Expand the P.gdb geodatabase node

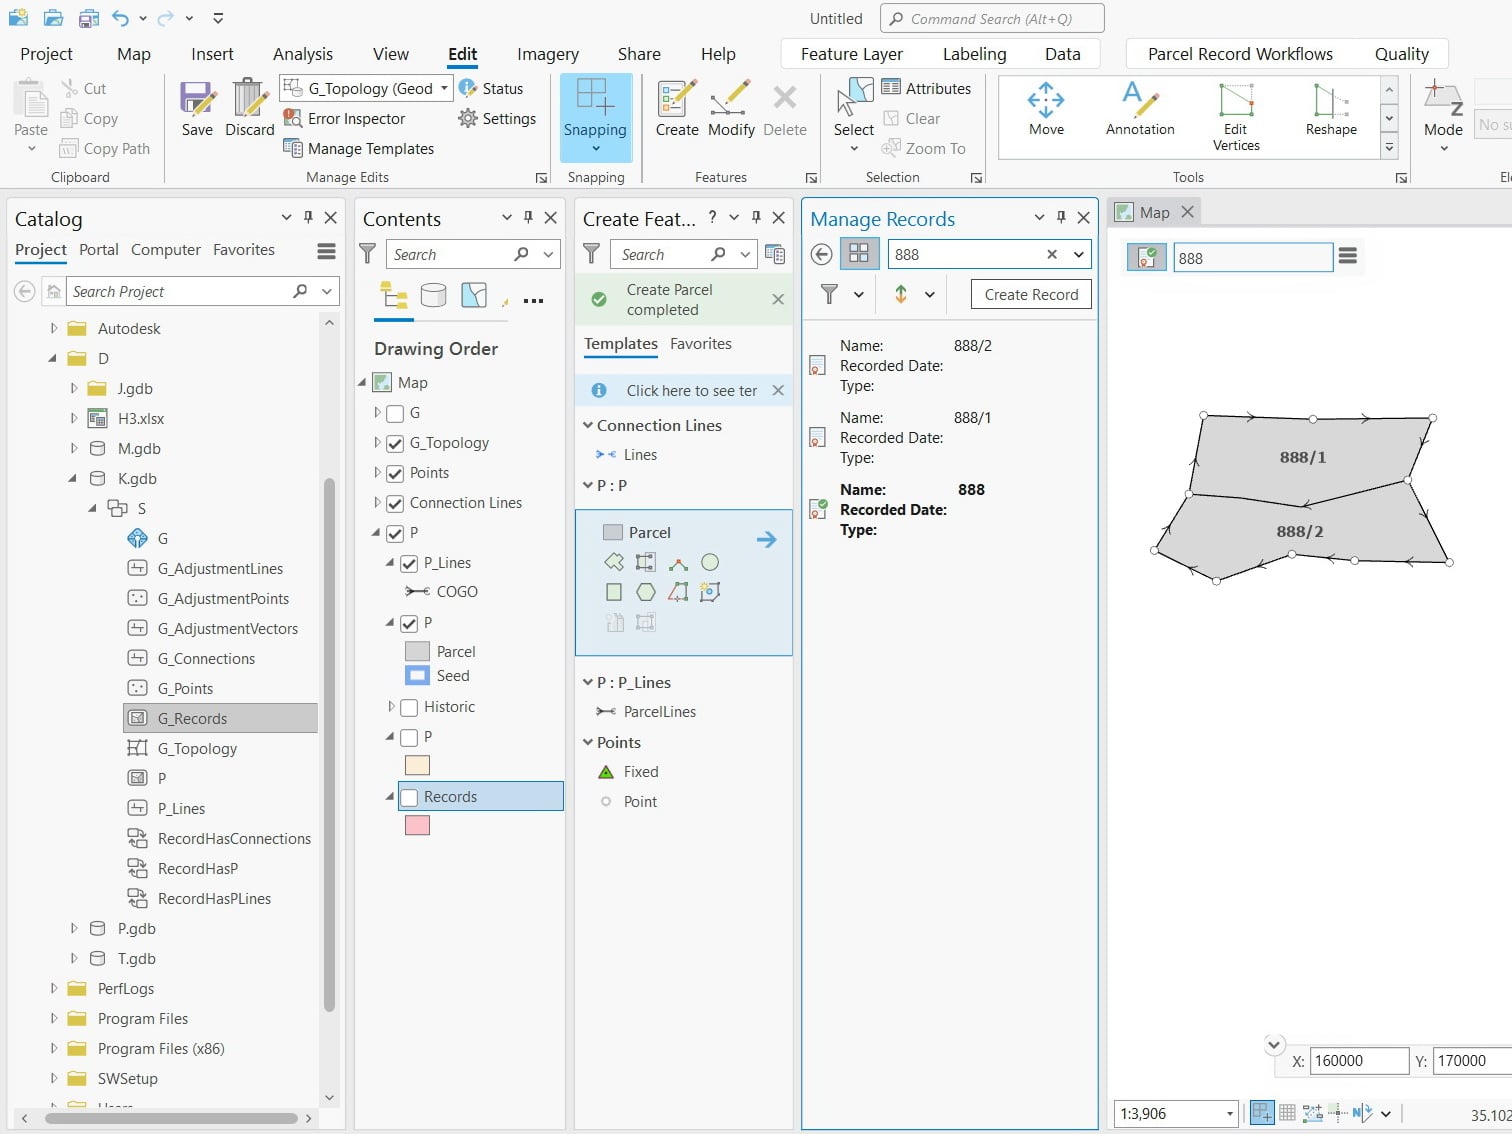(x=74, y=929)
